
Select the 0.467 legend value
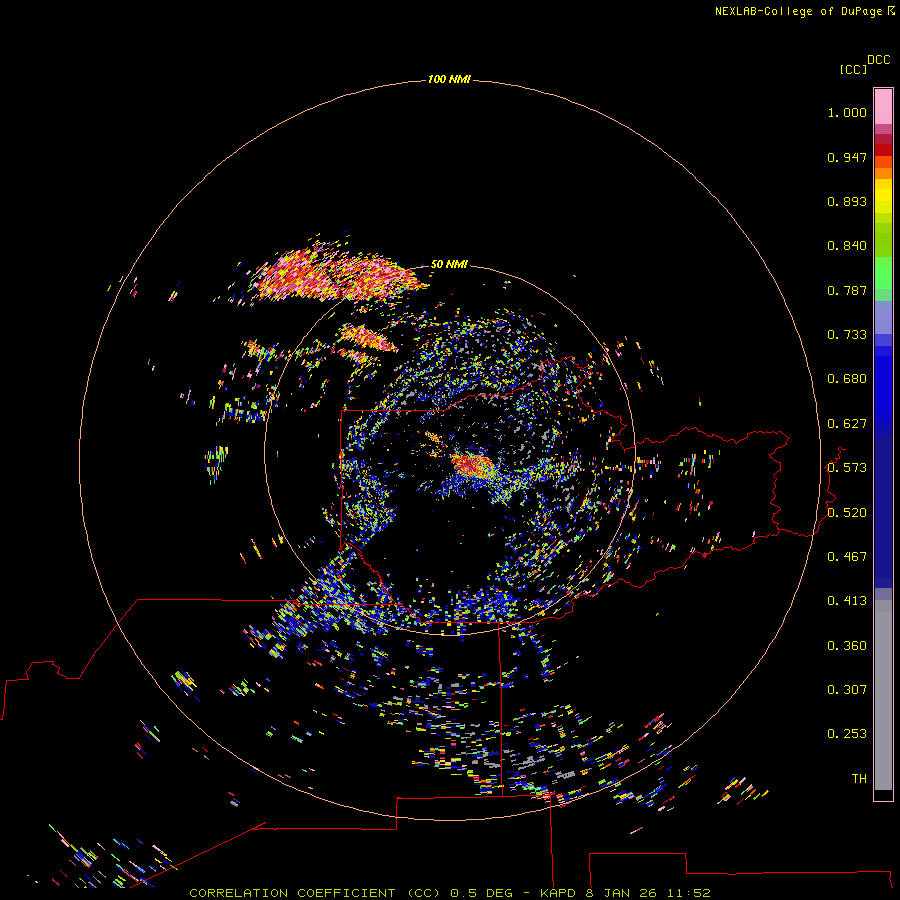coord(847,557)
